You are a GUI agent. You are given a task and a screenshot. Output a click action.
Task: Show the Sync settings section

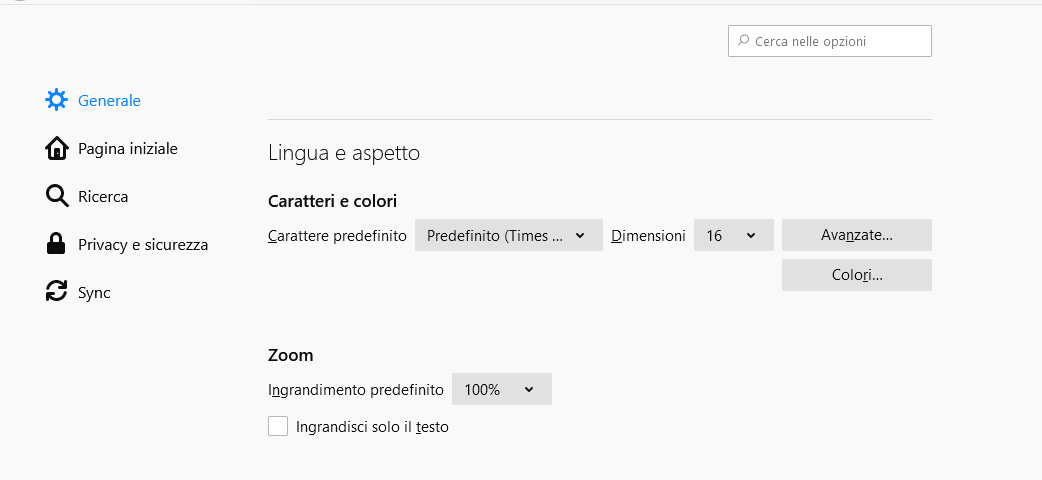(94, 292)
